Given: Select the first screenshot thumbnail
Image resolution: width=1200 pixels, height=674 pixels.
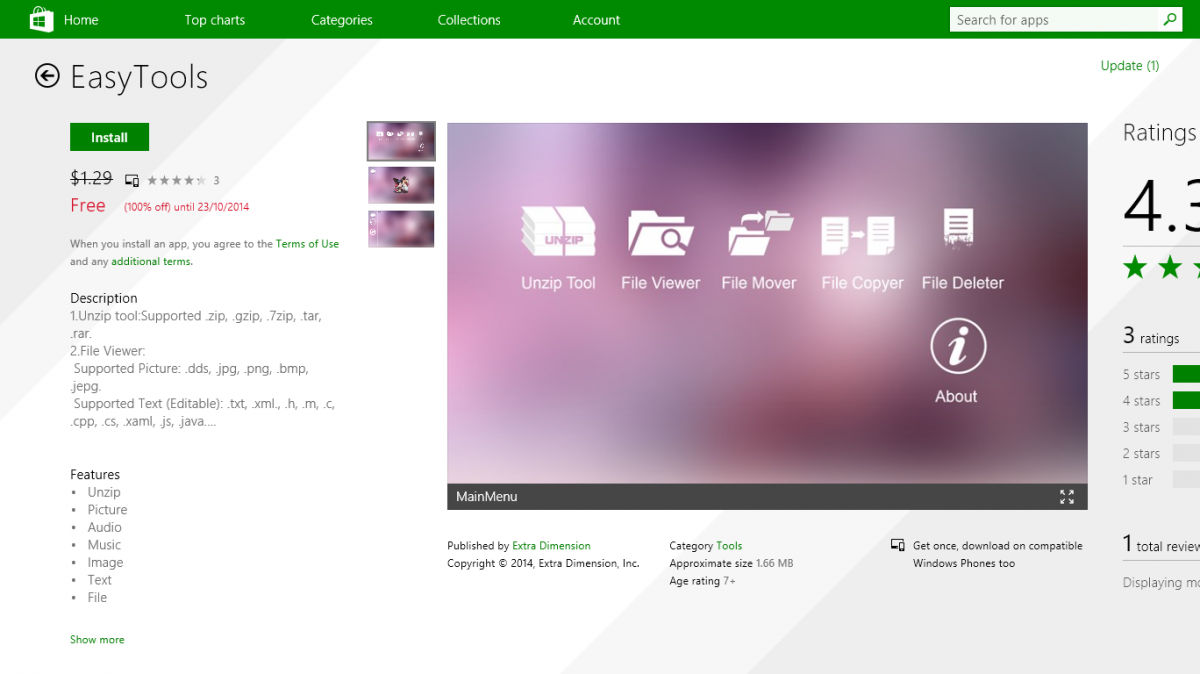Looking at the screenshot, I should 401,142.
